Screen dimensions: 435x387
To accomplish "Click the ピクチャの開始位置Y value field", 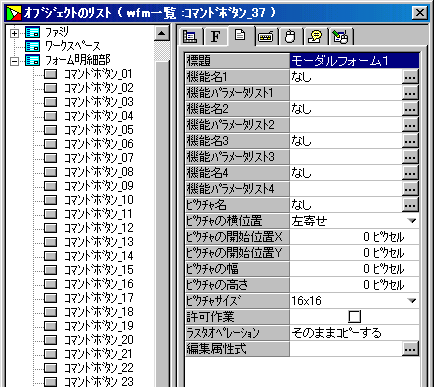I will pyautogui.click(x=354, y=253).
